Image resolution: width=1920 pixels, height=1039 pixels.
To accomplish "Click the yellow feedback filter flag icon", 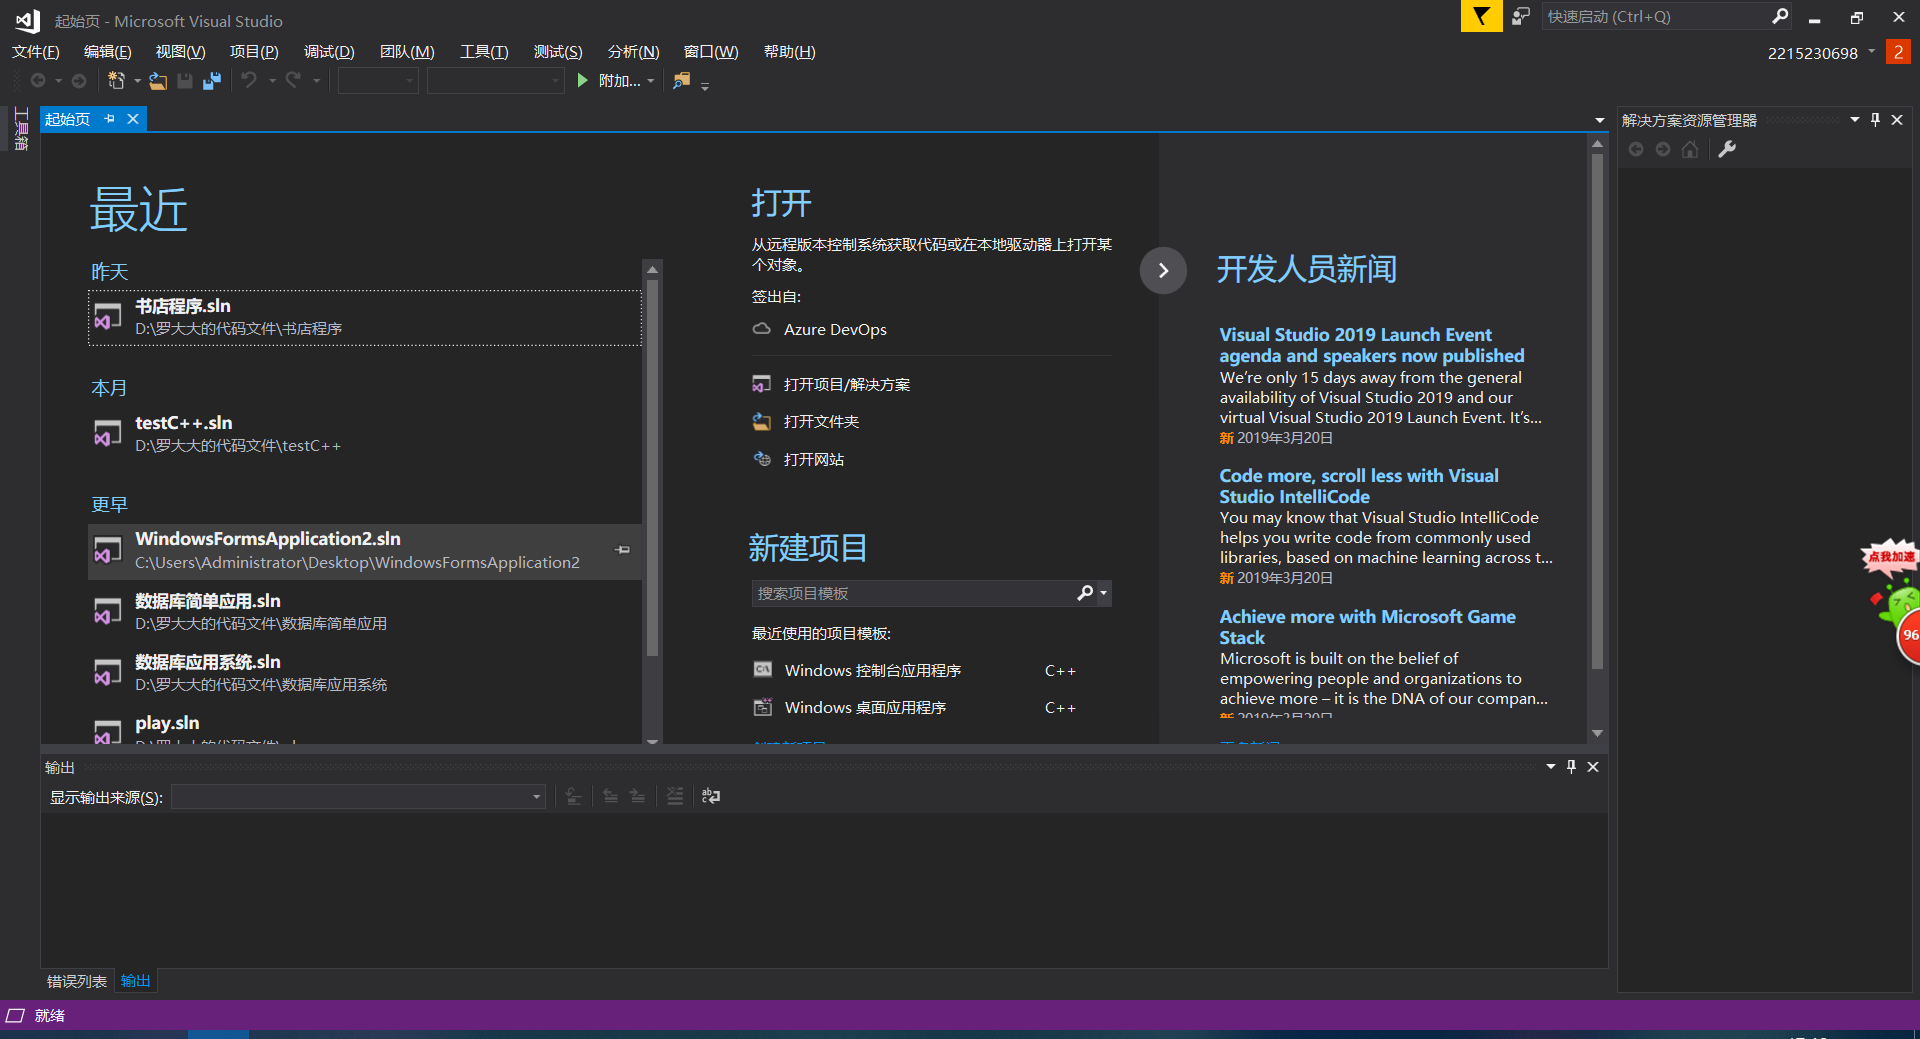I will coord(1481,16).
